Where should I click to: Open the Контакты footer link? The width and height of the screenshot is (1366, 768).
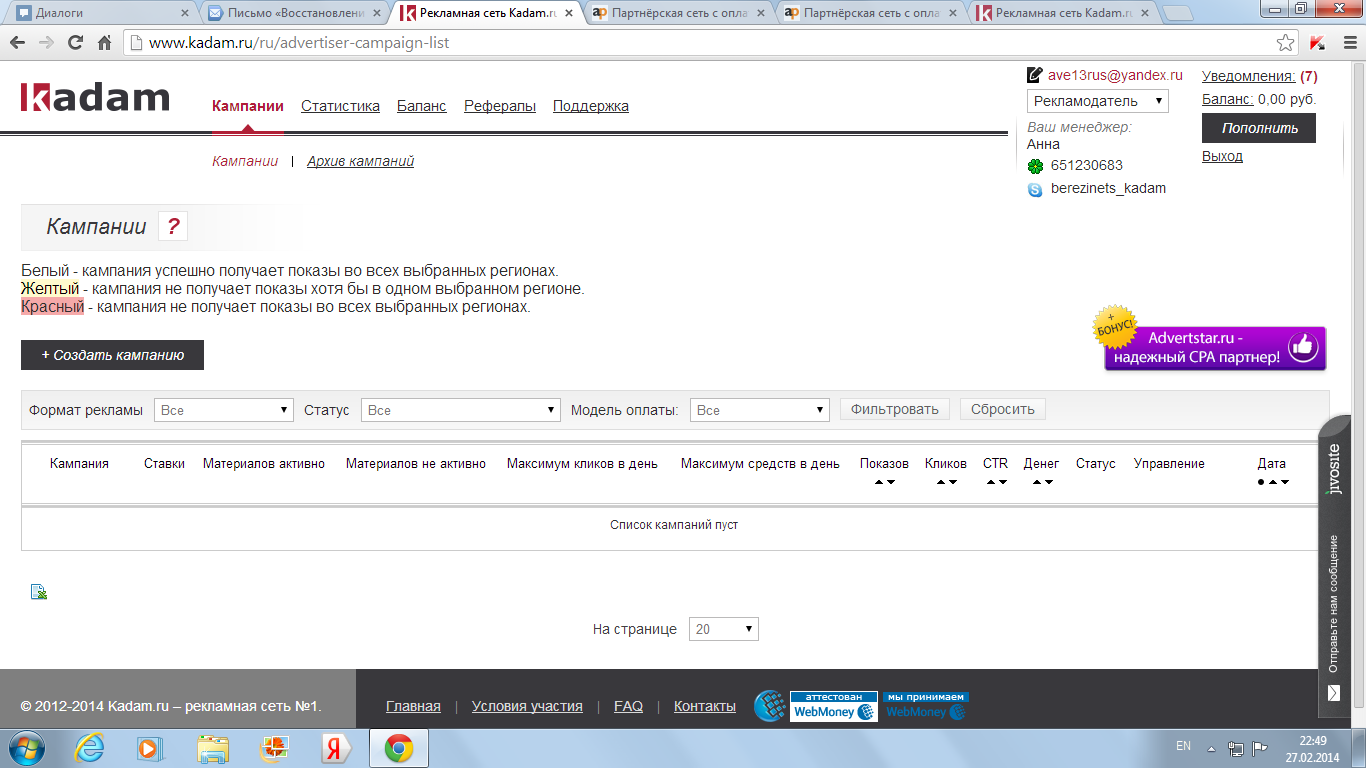[x=705, y=706]
